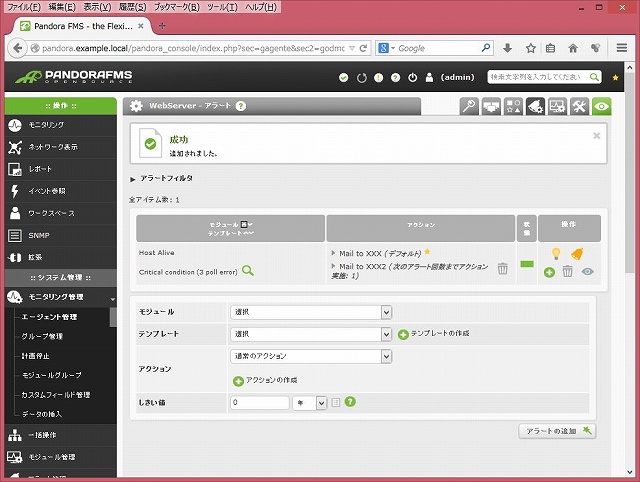Screen dimensions: 640x482
Task: Open the template selection dropdown
Action: [311, 334]
